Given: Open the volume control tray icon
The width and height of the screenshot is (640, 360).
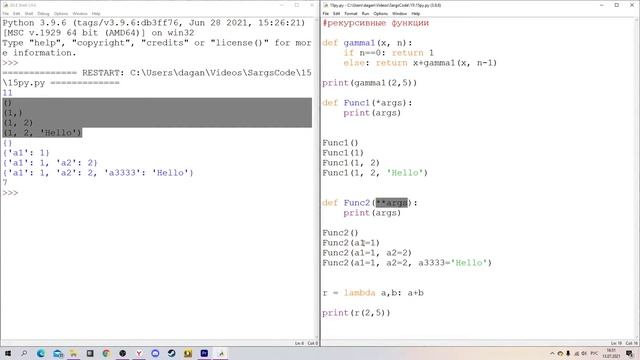Looking at the screenshot, I should point(584,353).
